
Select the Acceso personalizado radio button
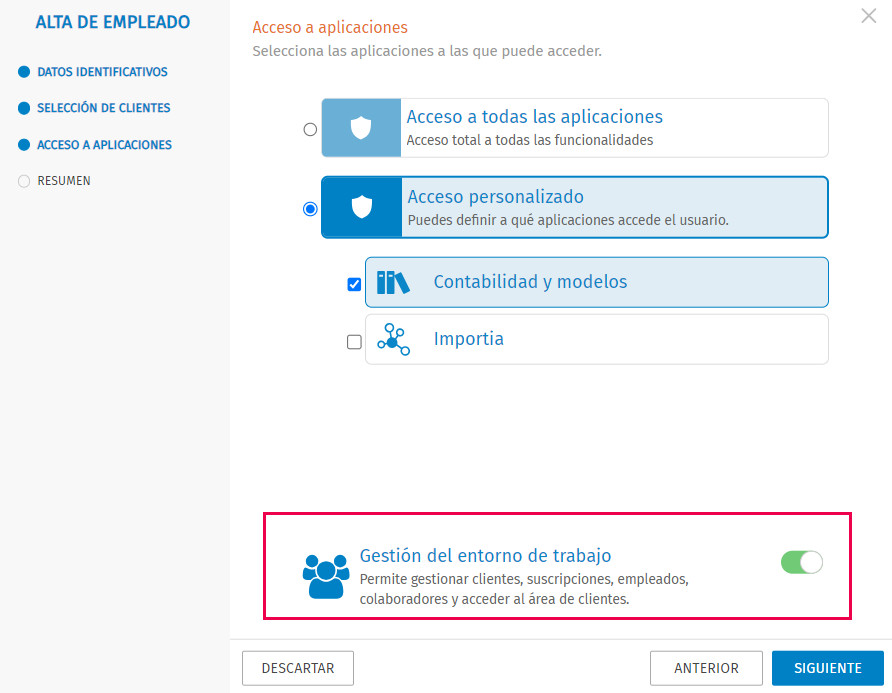pyautogui.click(x=310, y=209)
